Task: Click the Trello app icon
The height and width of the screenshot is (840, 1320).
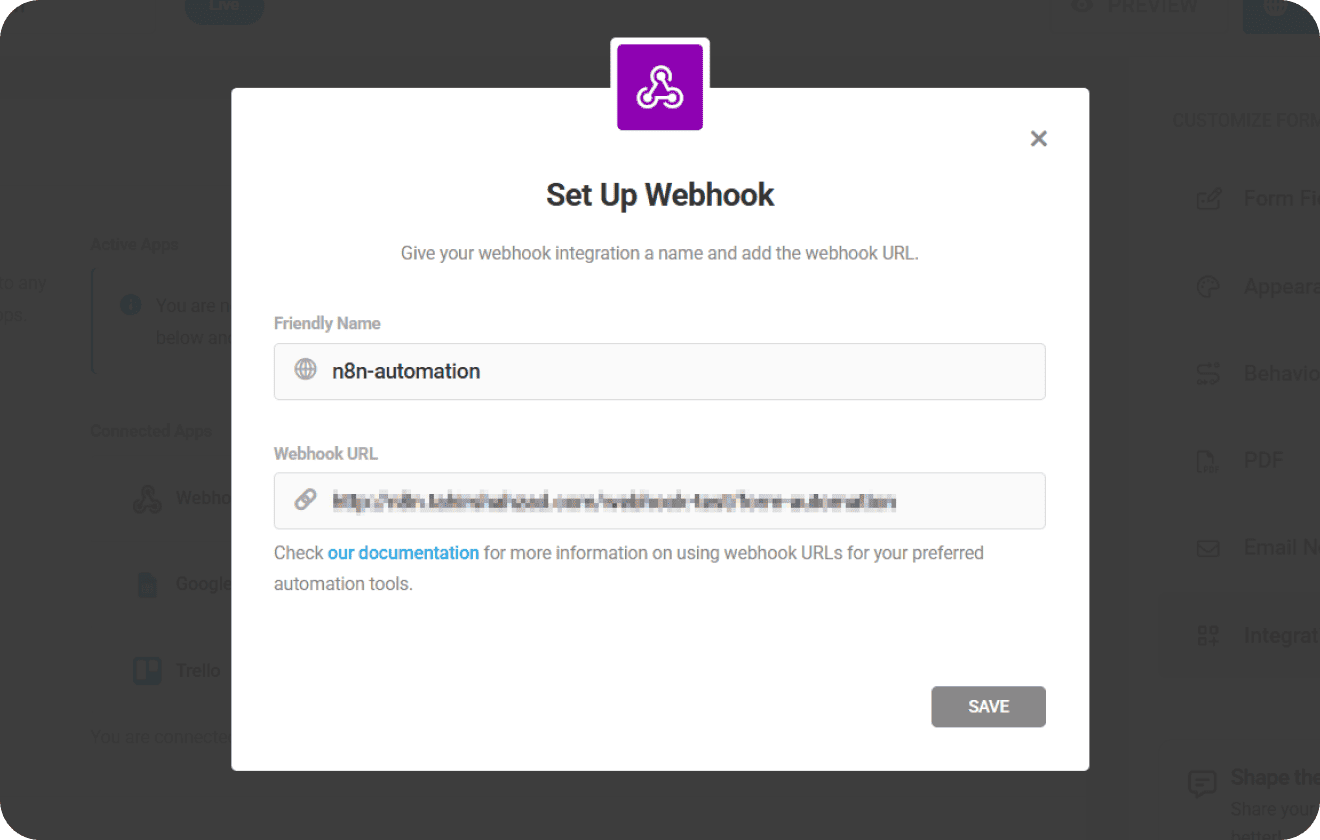Action: click(148, 670)
